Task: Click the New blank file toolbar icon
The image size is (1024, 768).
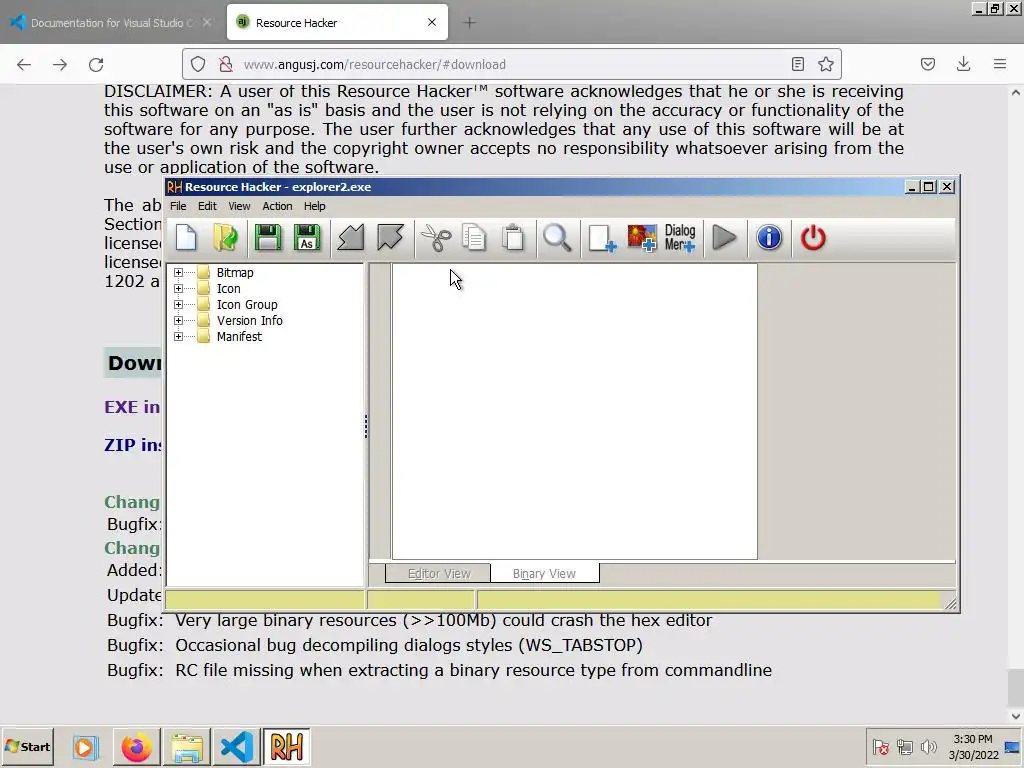Action: 186,238
